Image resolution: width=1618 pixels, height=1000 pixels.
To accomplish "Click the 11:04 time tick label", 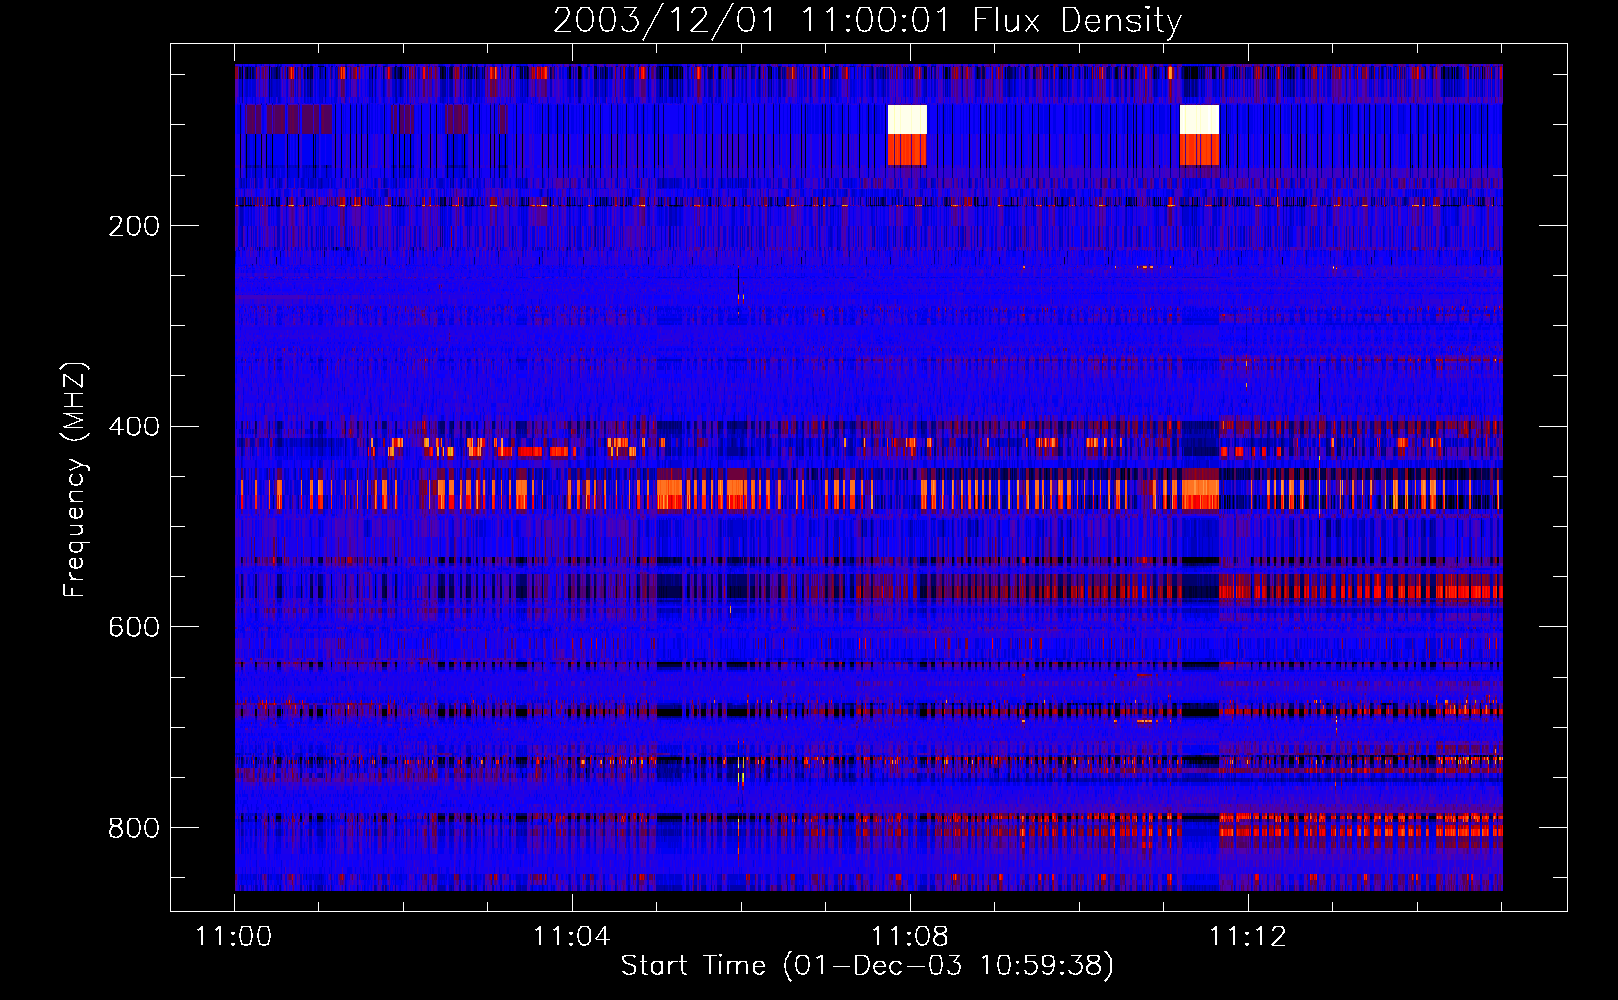I will 572,937.
